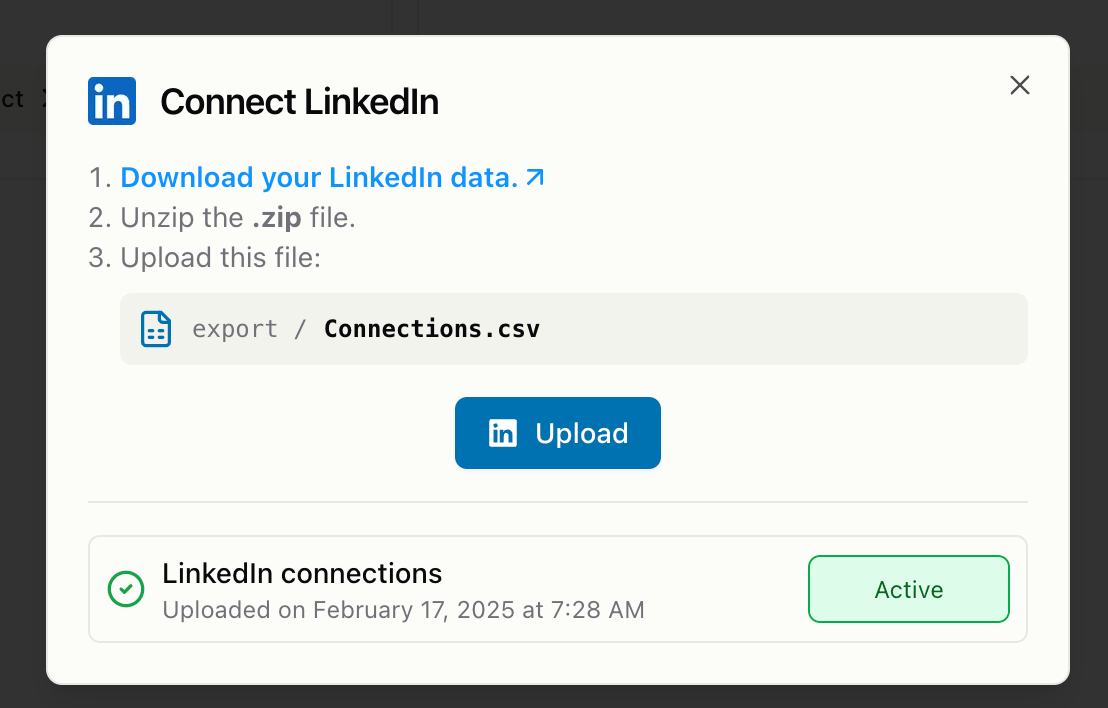Close the Connect LinkedIn dialog
The image size is (1108, 708).
tap(1019, 85)
